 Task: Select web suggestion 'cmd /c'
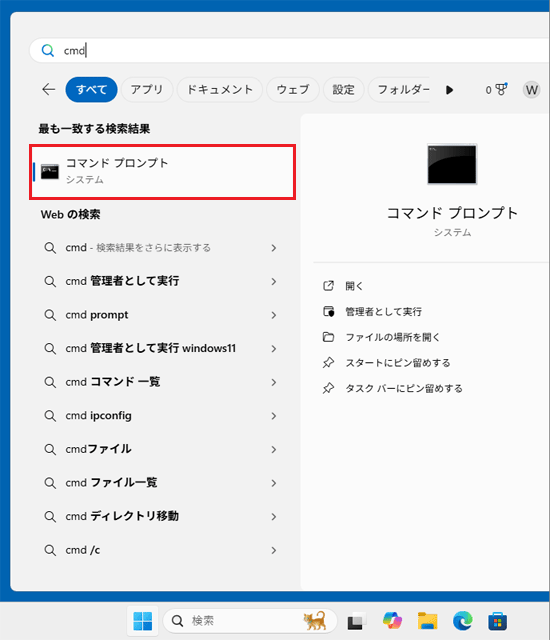point(161,550)
